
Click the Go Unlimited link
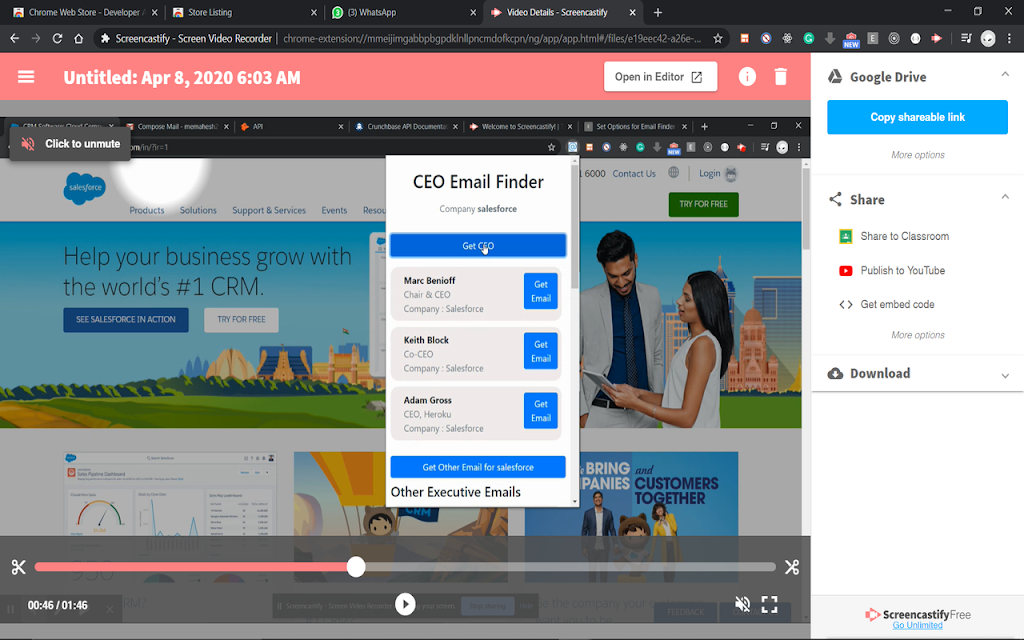[917, 625]
